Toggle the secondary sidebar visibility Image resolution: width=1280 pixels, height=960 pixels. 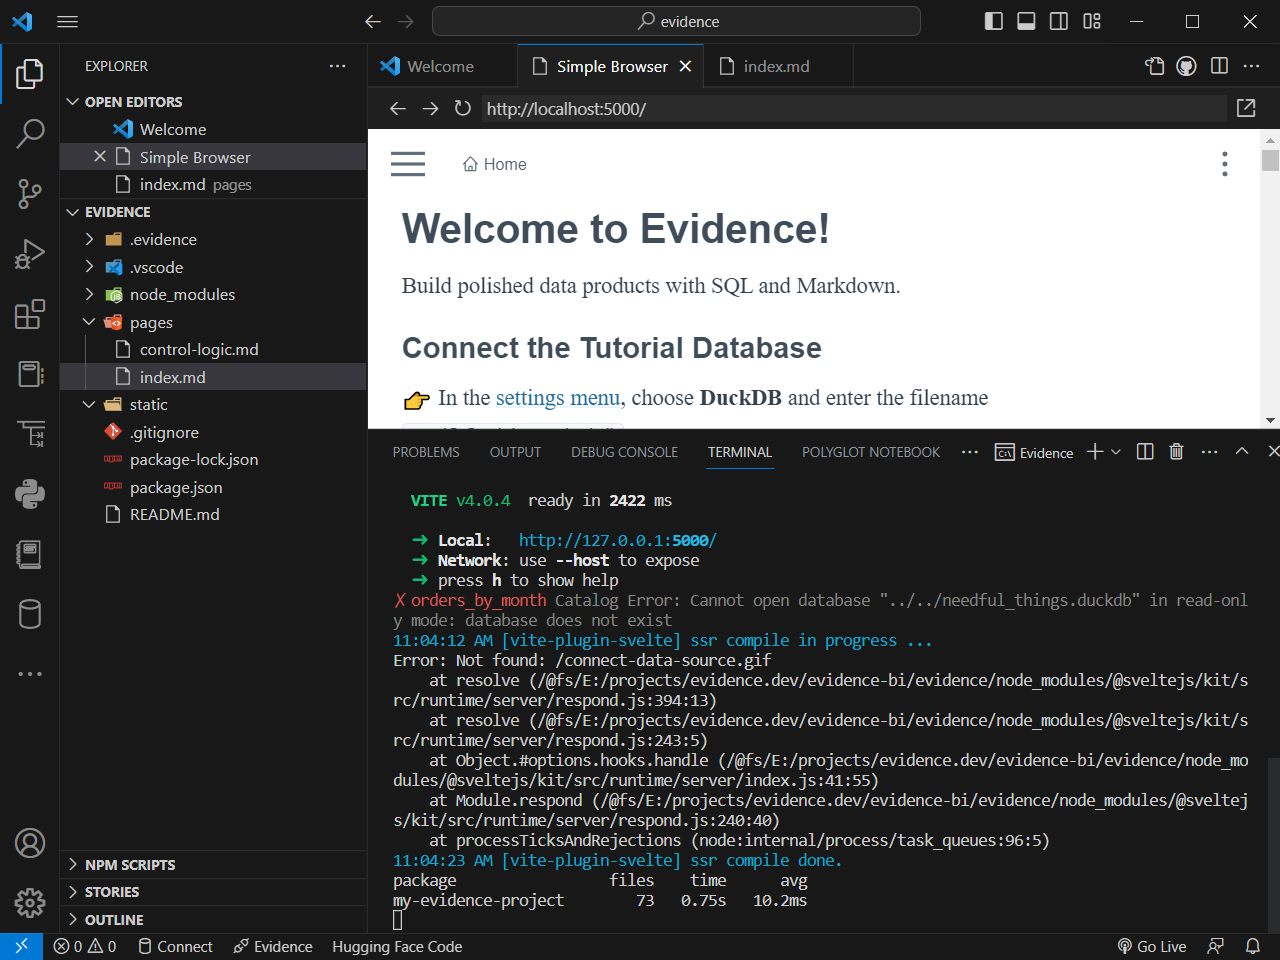click(1058, 20)
